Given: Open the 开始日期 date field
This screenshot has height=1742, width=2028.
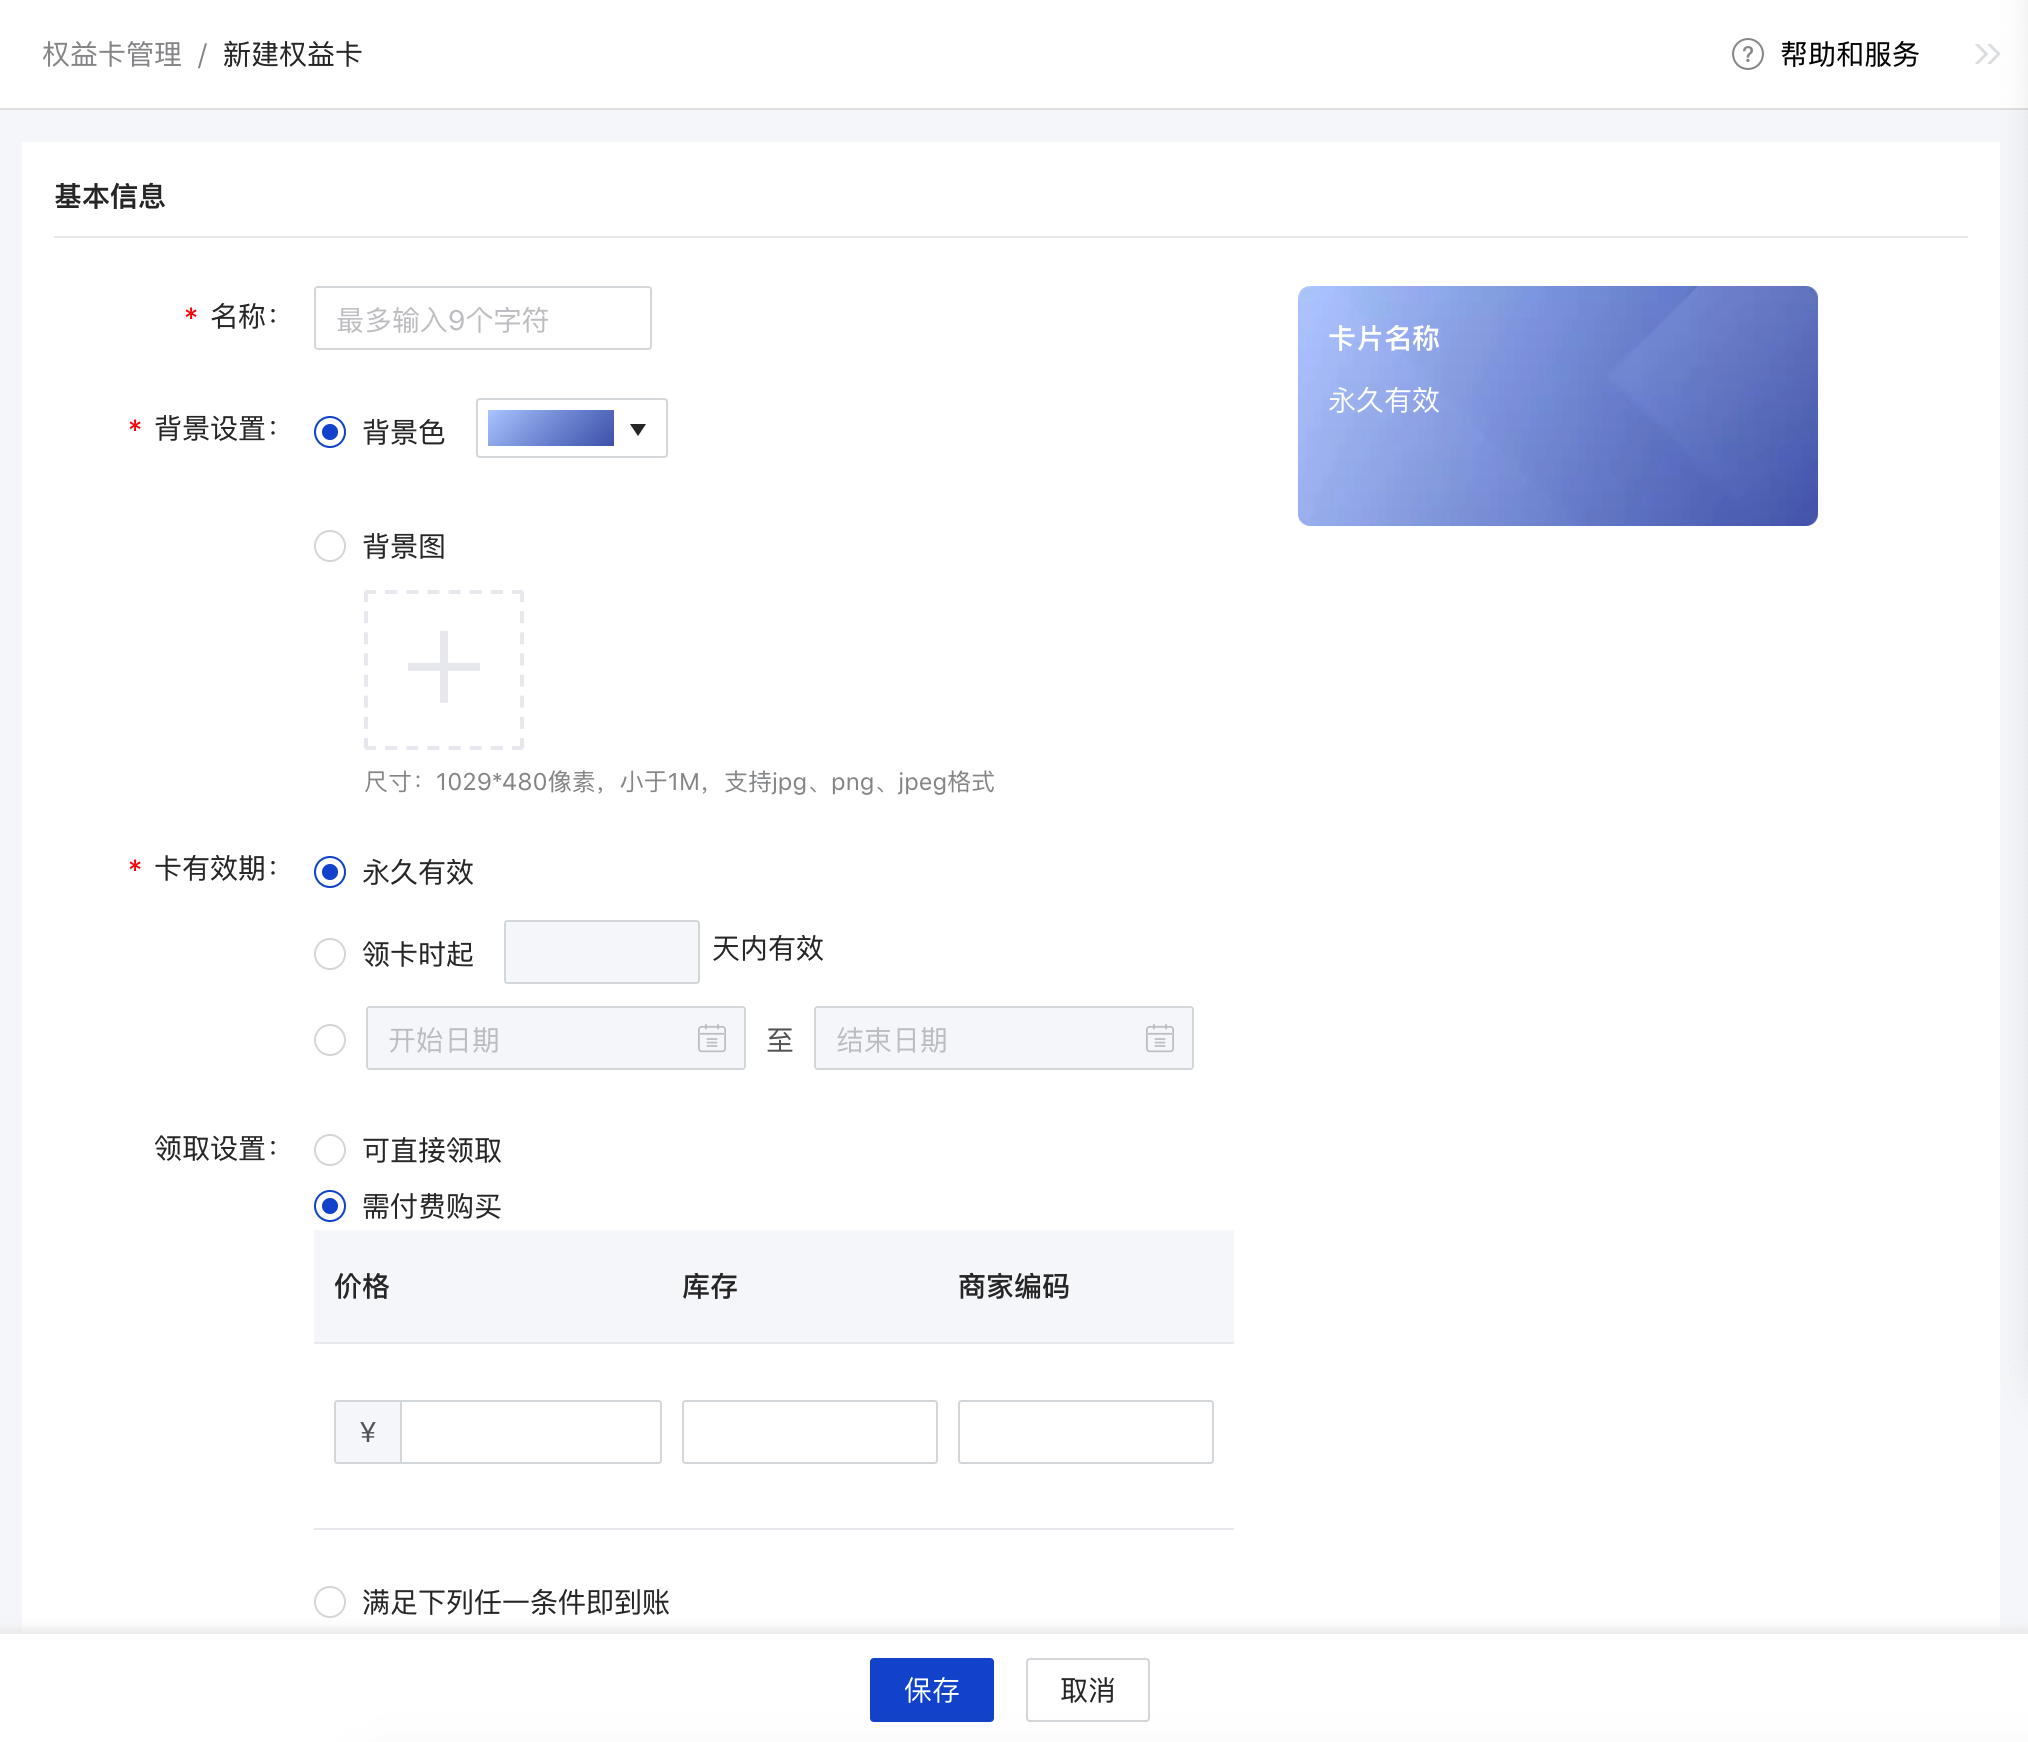Looking at the screenshot, I should [556, 1038].
